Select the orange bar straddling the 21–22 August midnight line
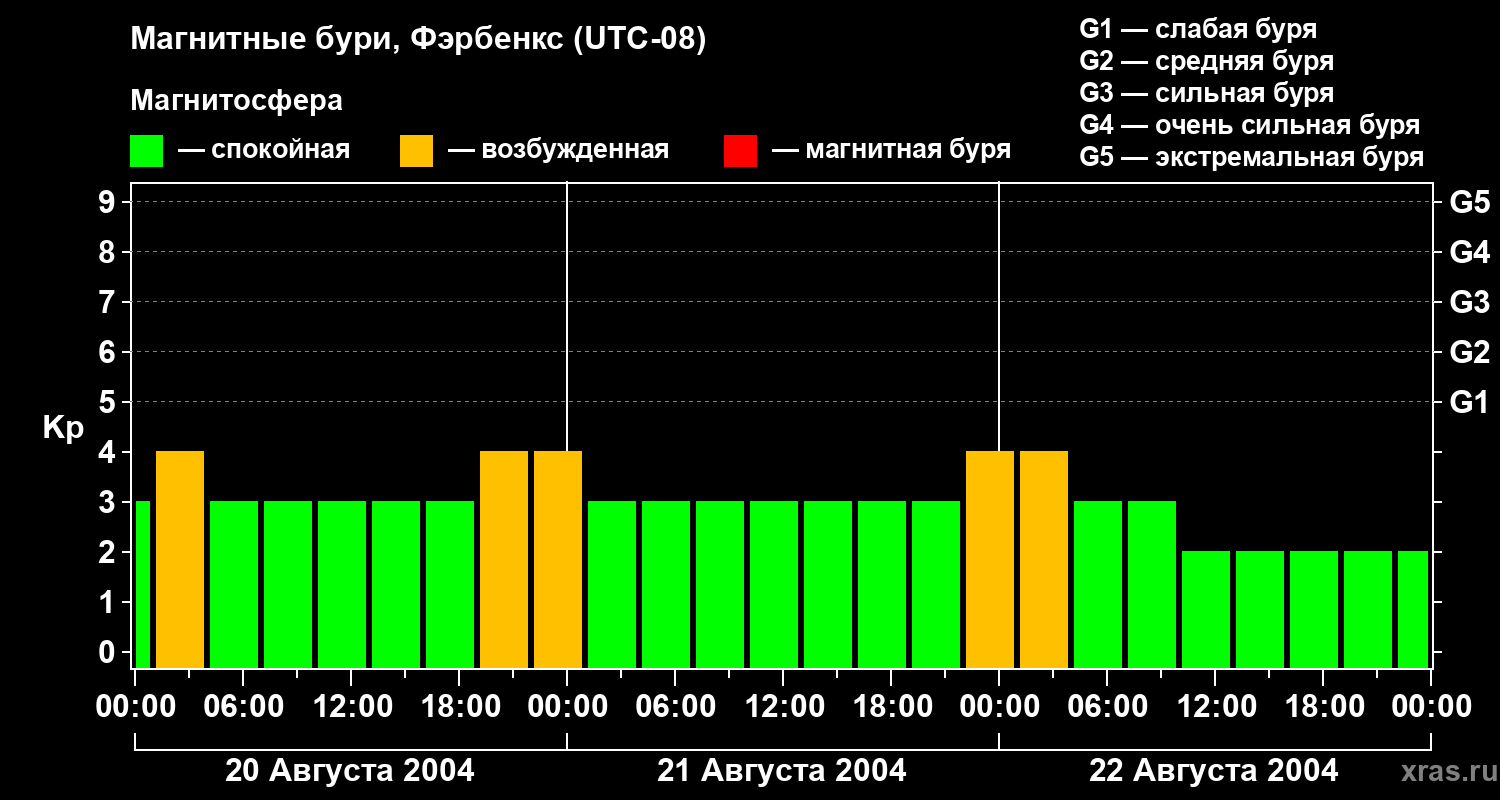The image size is (1500, 800). pos(990,559)
